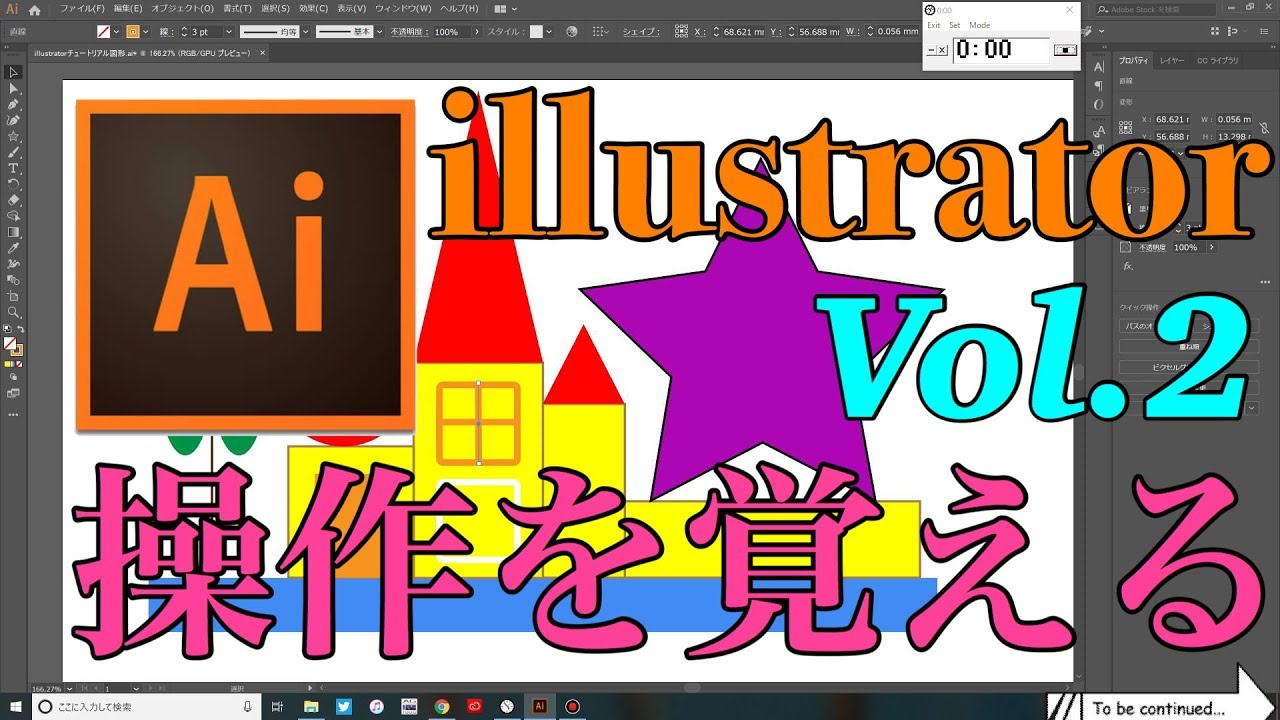Open the 基本 brush definition dropdown
The image size is (1280, 720).
(x=380, y=32)
